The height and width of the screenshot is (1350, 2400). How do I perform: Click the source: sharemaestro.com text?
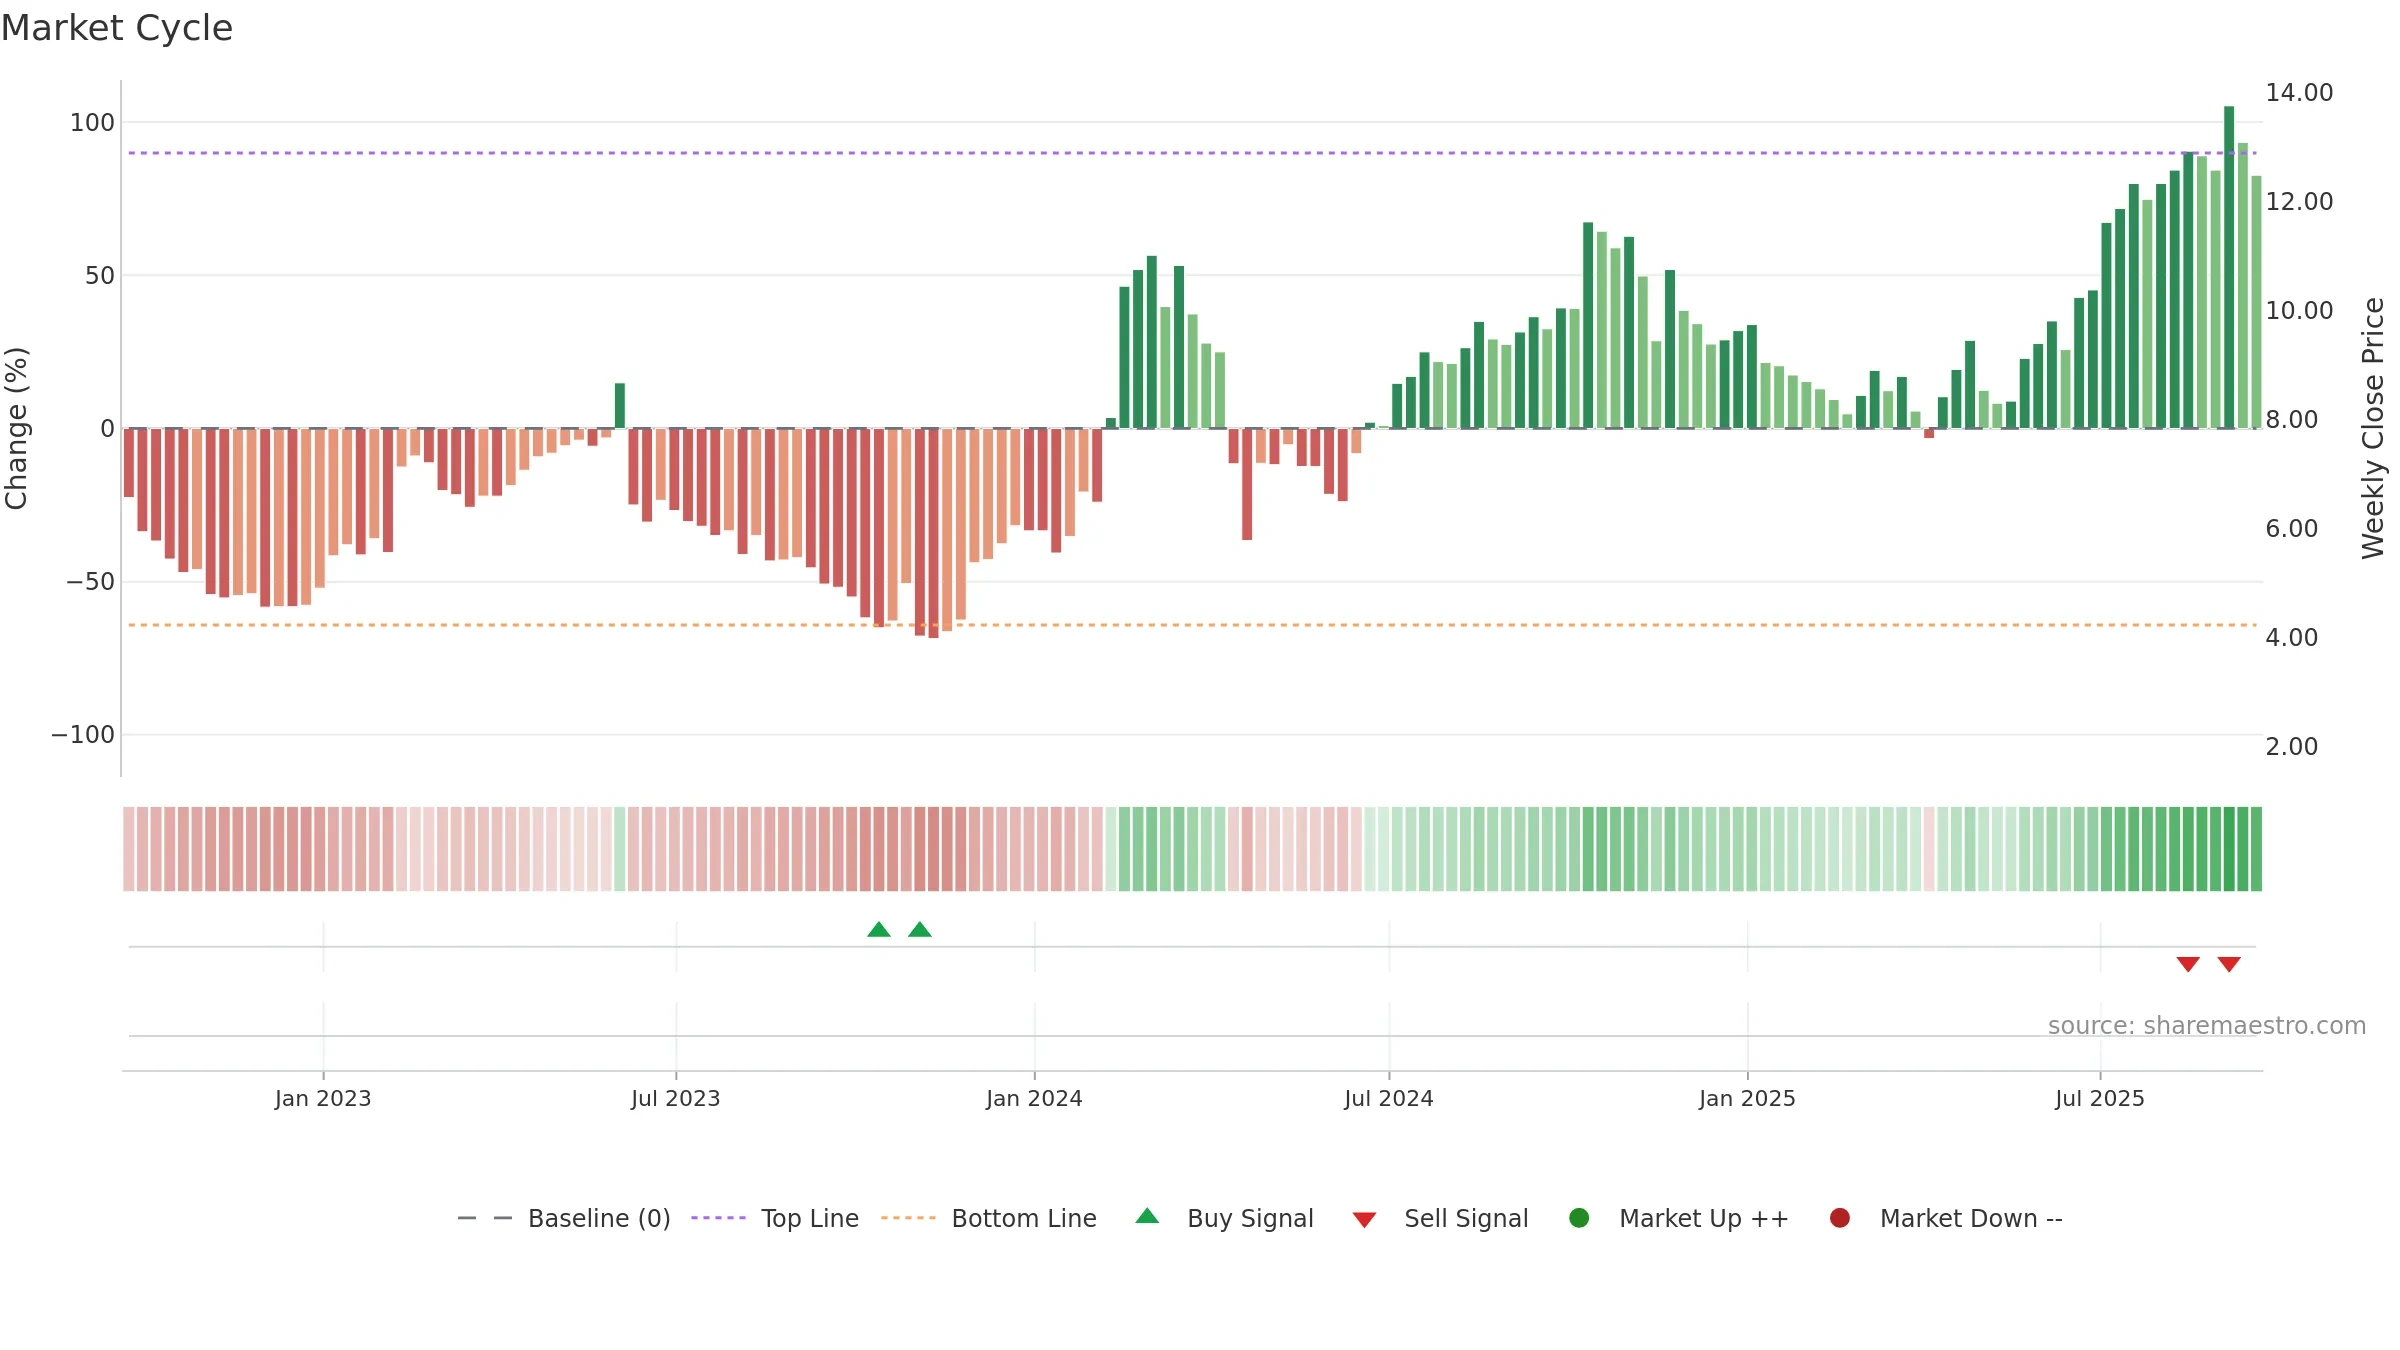click(2207, 1025)
